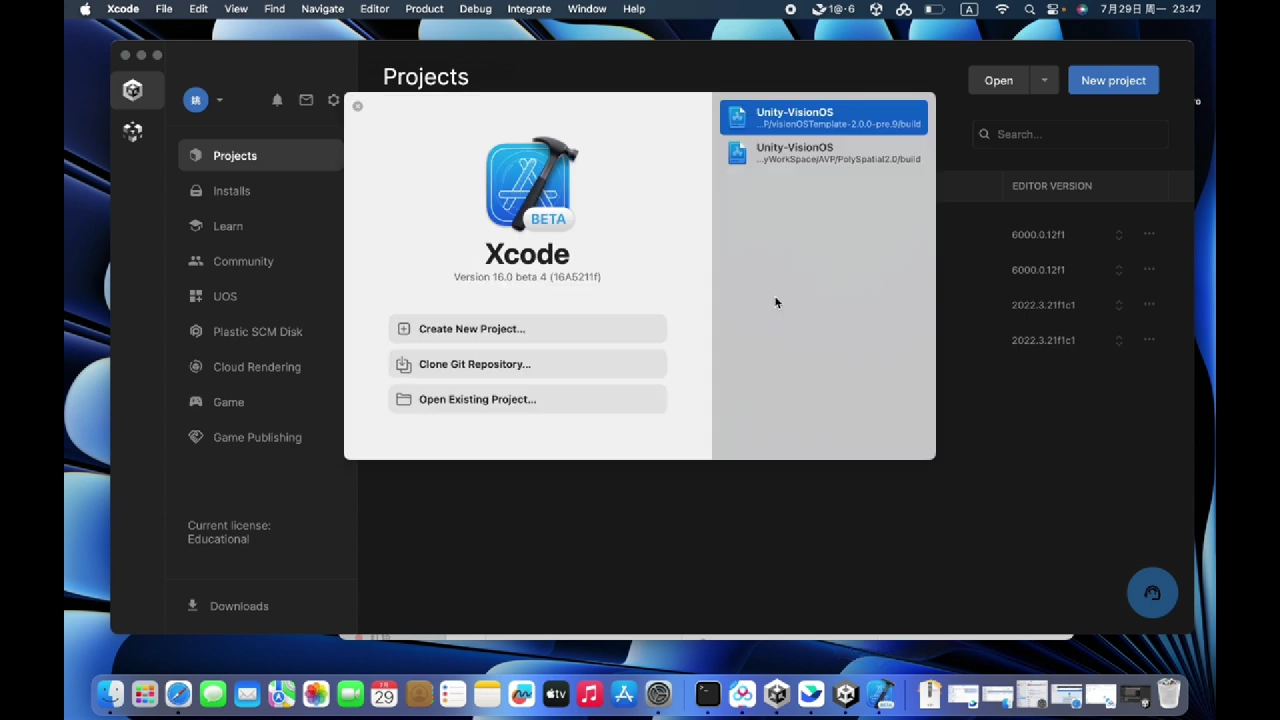Click Unity Hub settings gear icon
The image size is (1280, 720).
tap(334, 100)
